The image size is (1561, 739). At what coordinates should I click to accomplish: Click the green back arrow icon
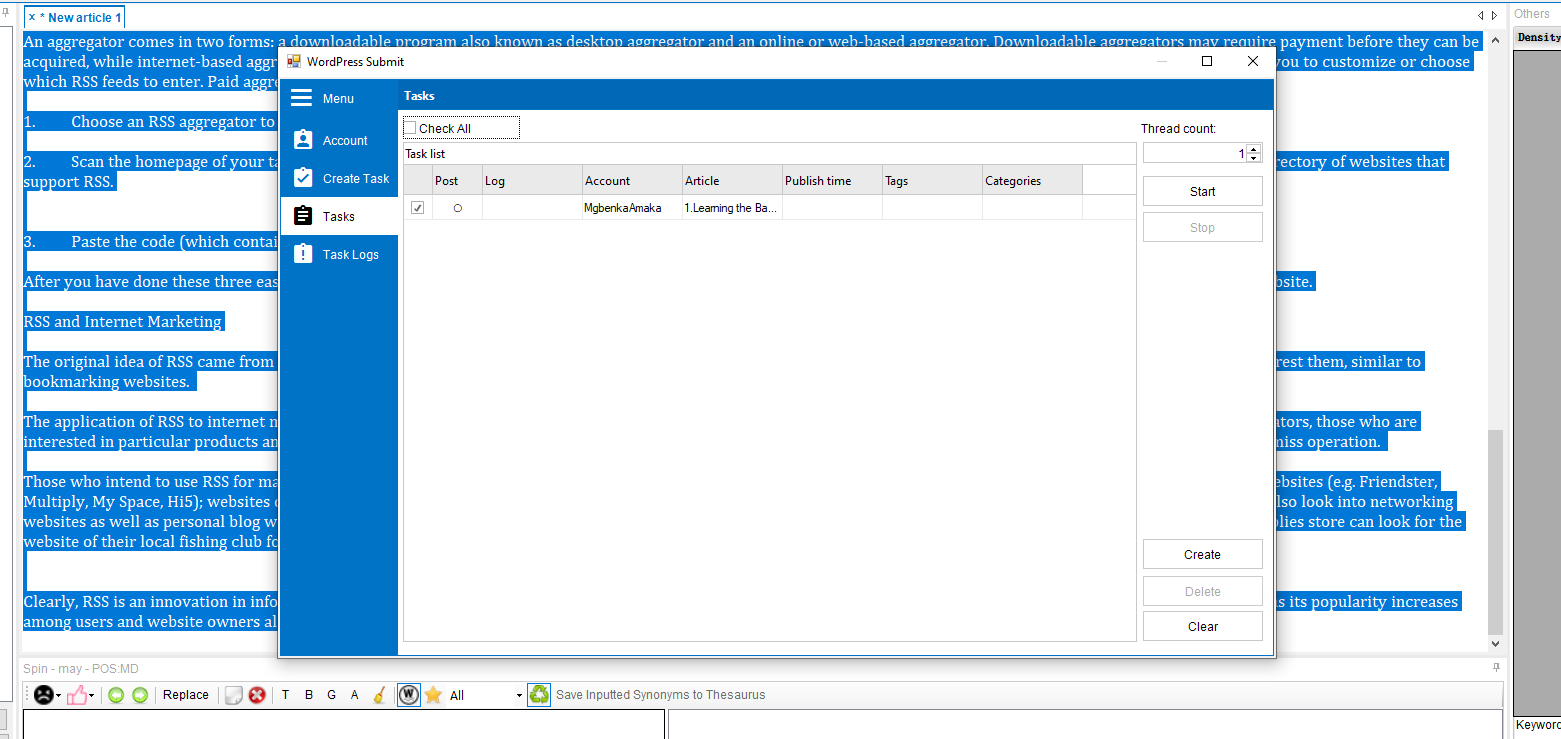116,695
